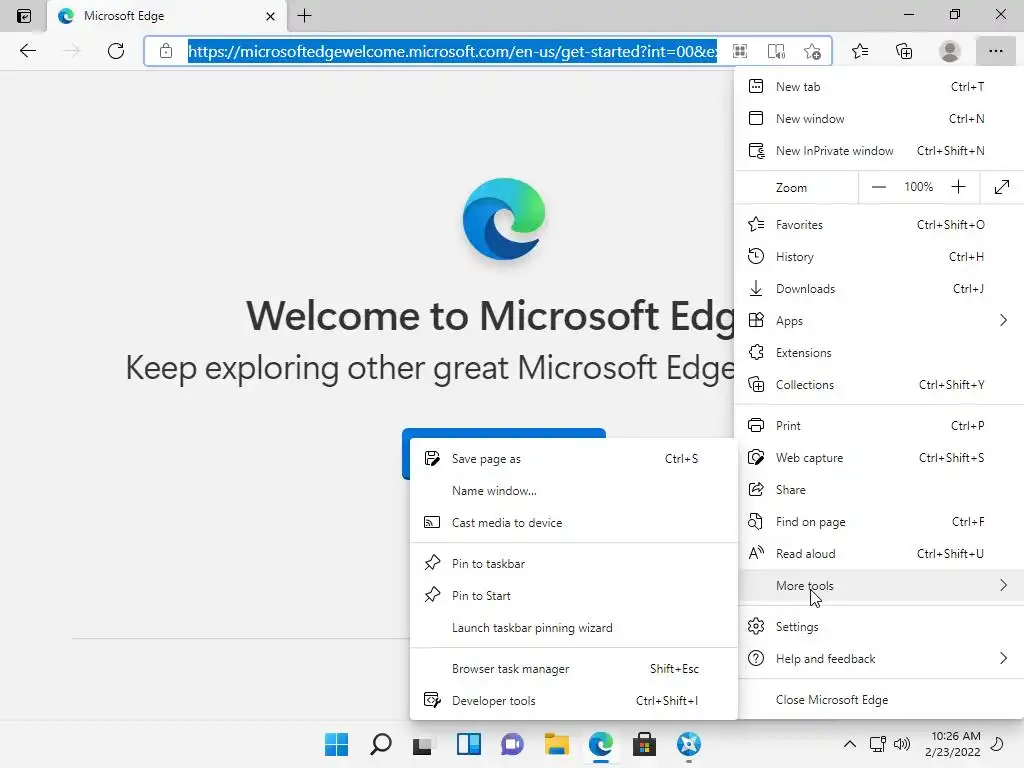This screenshot has width=1024, height=768.
Task: Select Cast media to device
Action: 573,523
